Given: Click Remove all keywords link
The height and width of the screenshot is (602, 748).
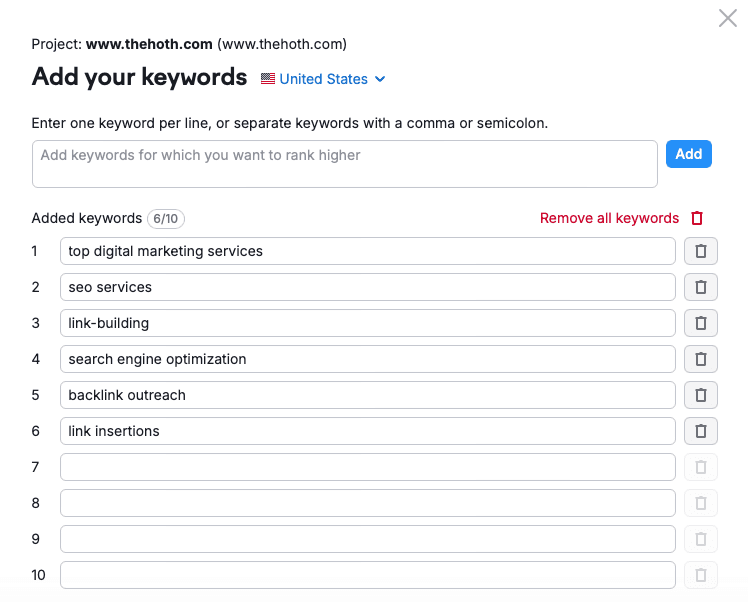Looking at the screenshot, I should pos(609,218).
